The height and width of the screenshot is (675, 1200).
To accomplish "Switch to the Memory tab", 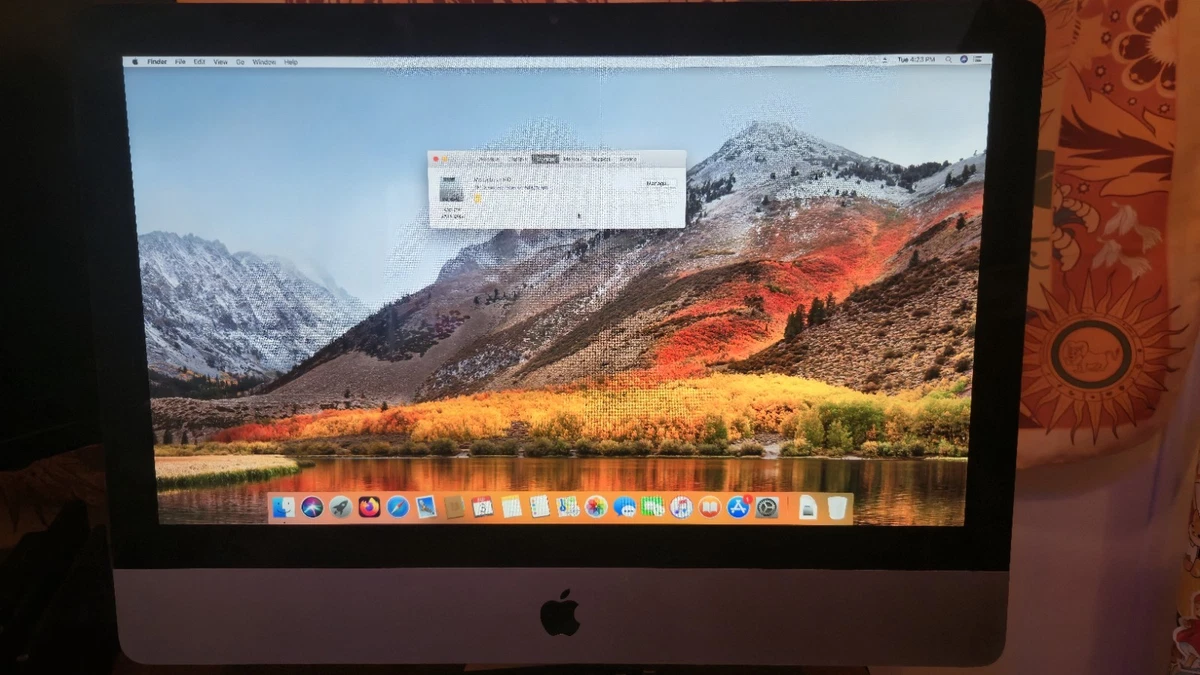I will (572, 159).
